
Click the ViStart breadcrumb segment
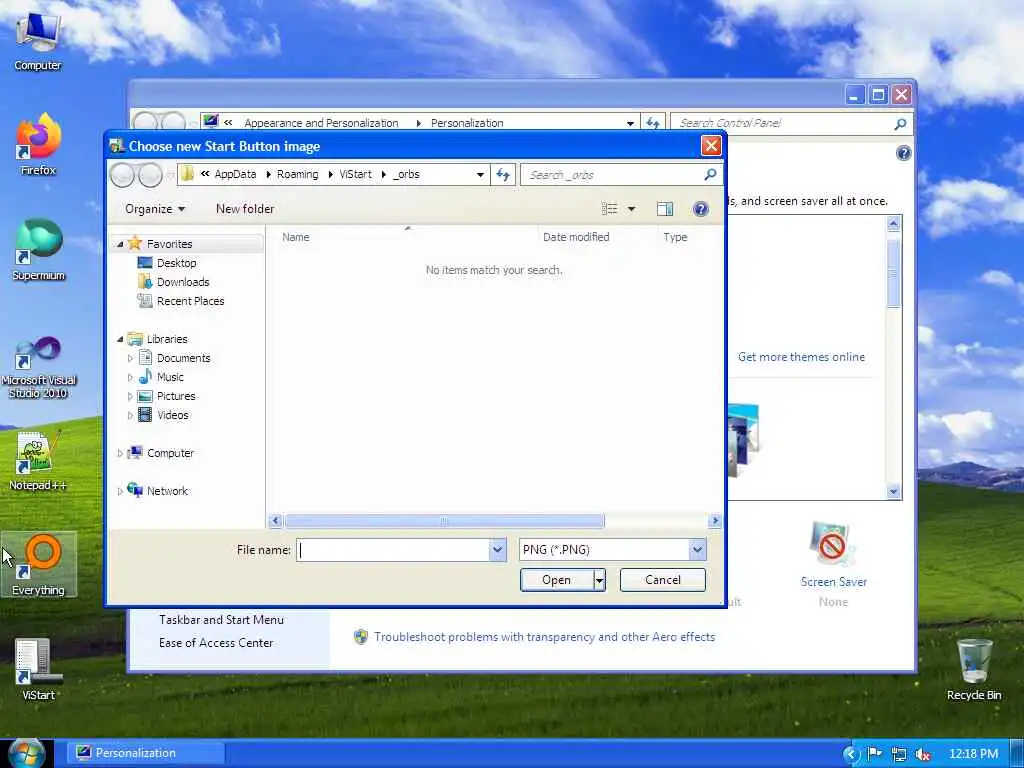[355, 174]
